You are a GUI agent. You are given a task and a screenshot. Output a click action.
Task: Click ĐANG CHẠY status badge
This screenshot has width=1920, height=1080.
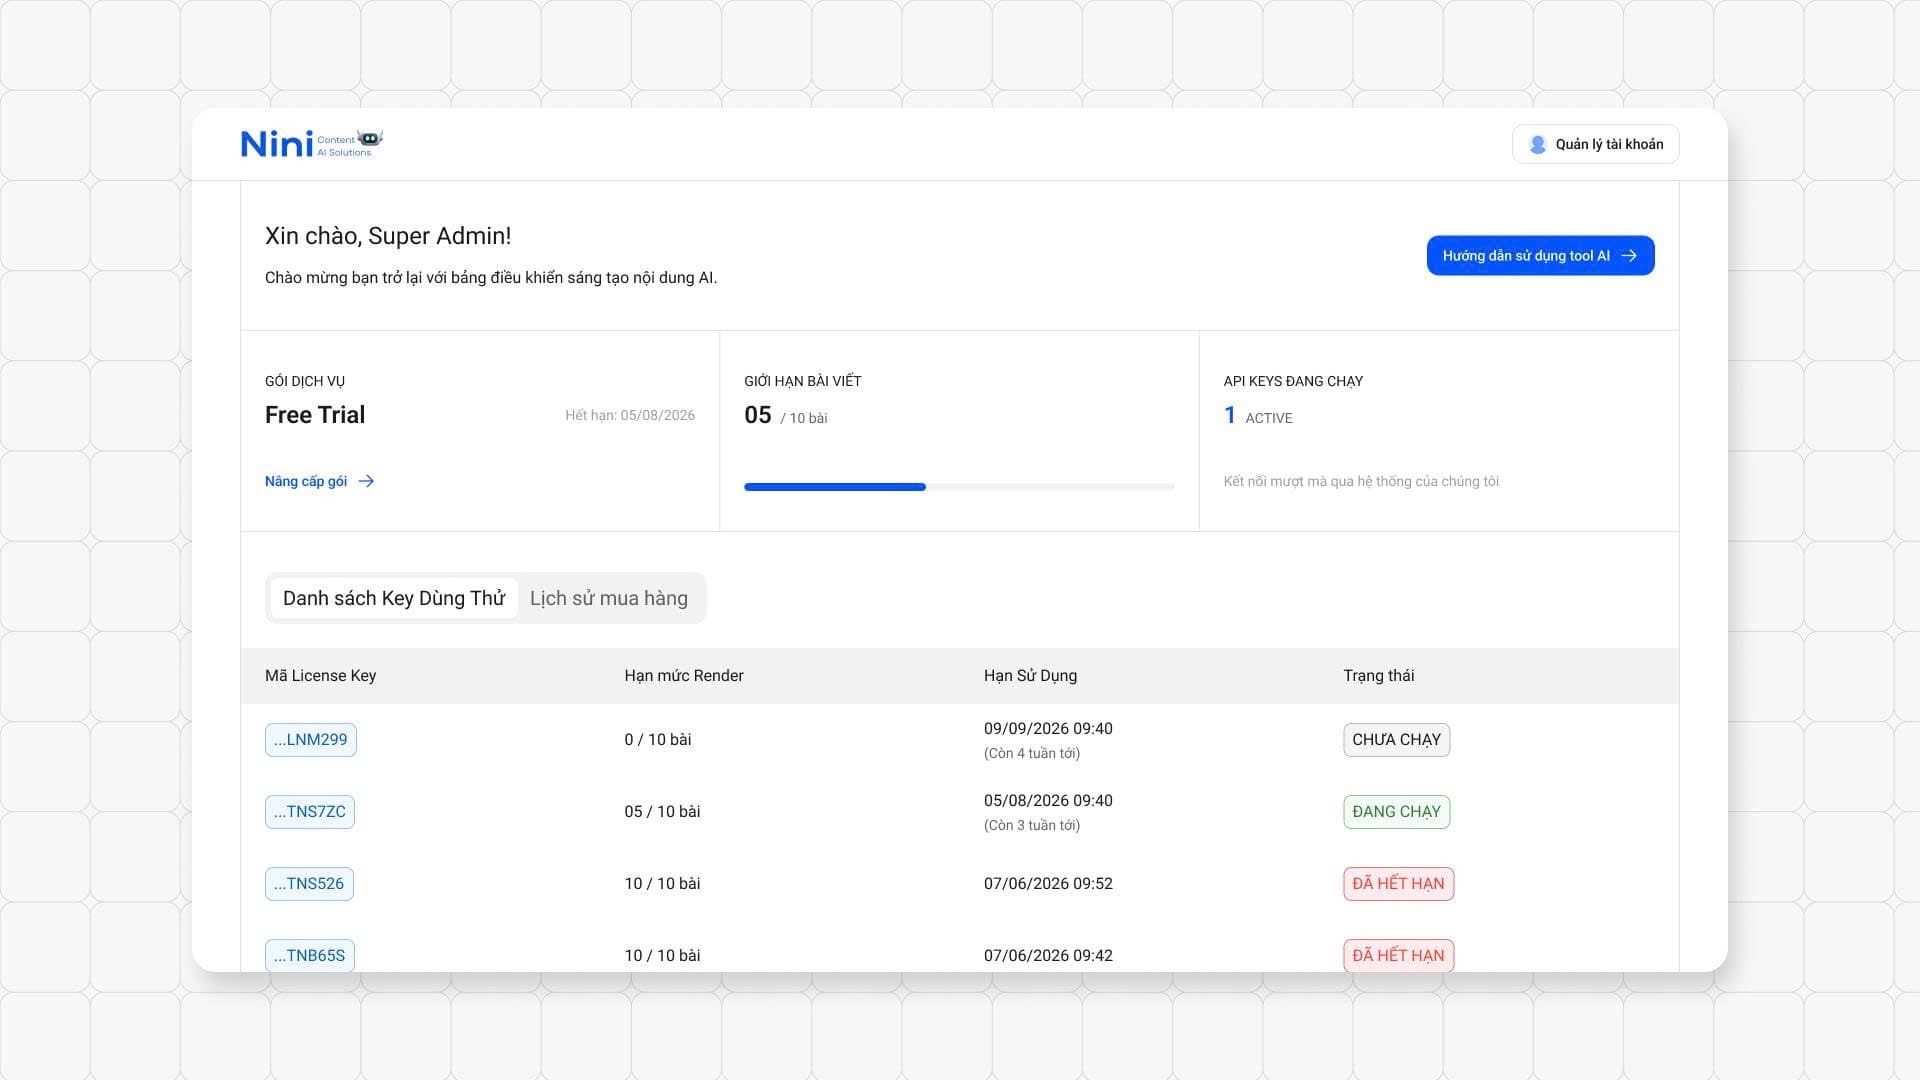(x=1397, y=812)
